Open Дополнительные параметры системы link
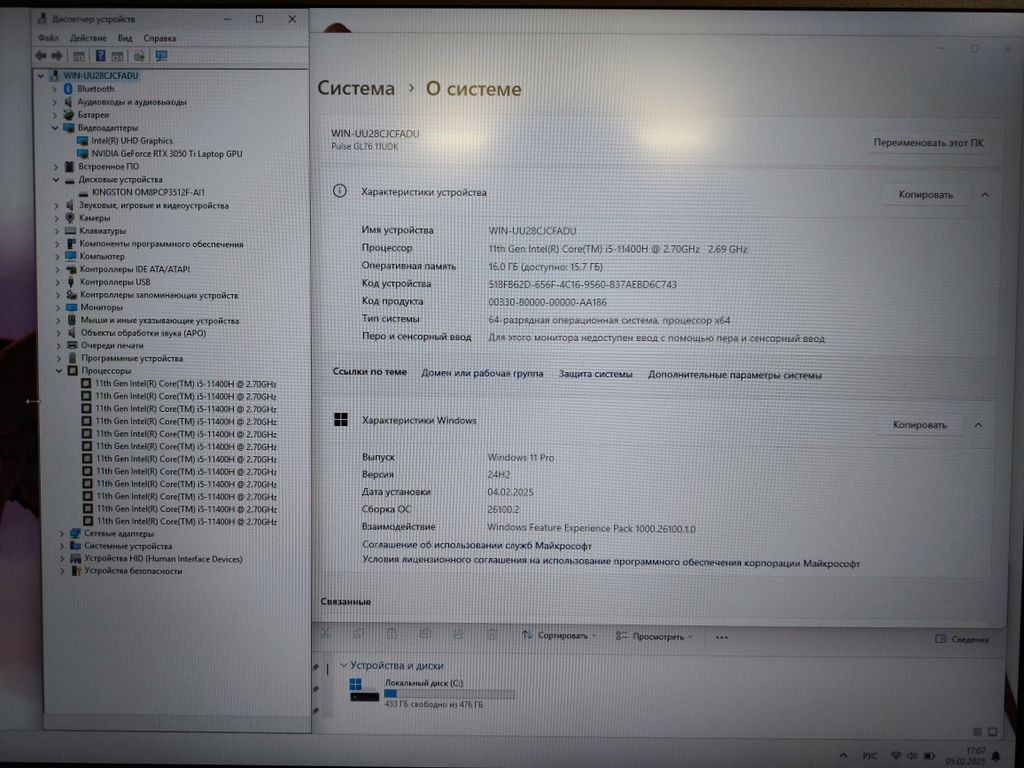 click(x=734, y=376)
